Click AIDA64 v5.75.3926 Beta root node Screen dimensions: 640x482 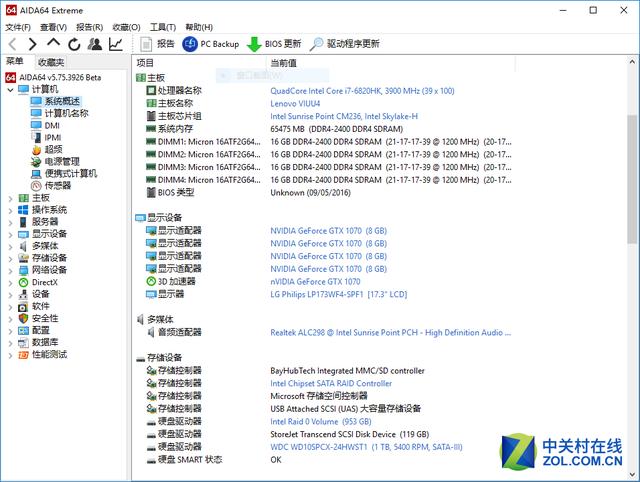(x=60, y=77)
